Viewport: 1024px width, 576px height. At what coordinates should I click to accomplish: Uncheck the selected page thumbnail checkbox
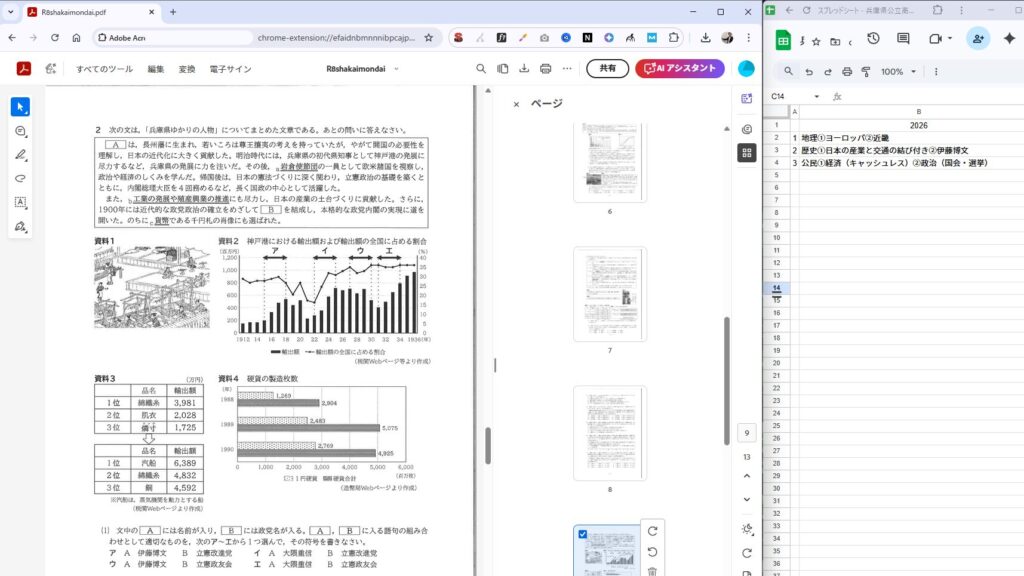pos(583,534)
